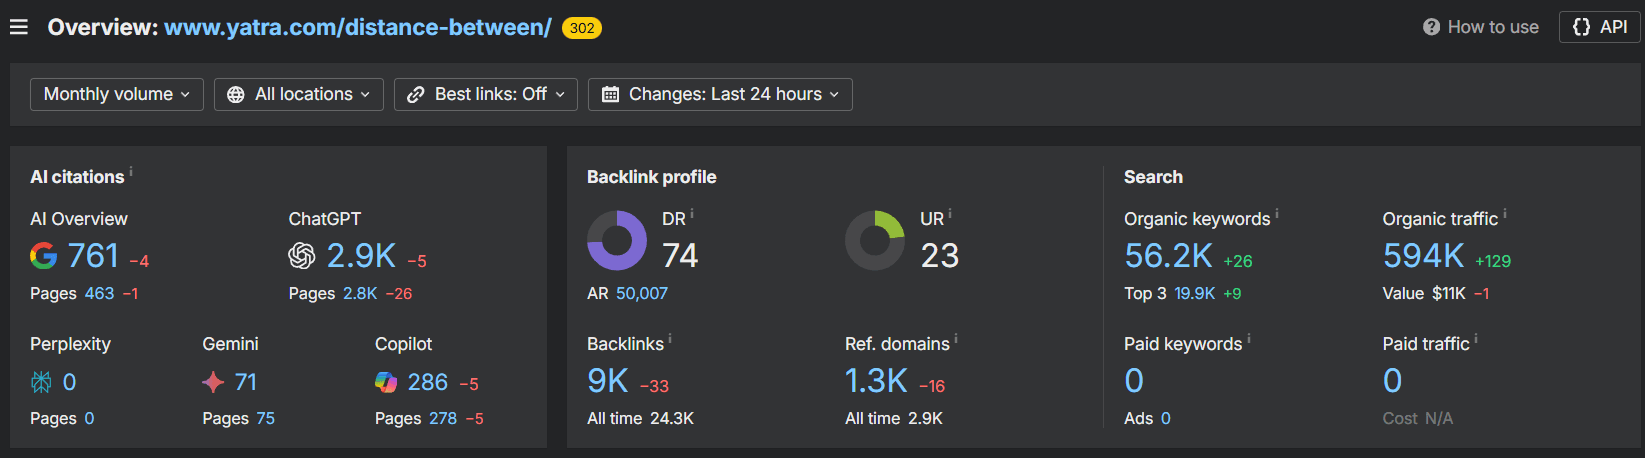
Task: Click the link icon in Best links filter
Action: (x=416, y=94)
